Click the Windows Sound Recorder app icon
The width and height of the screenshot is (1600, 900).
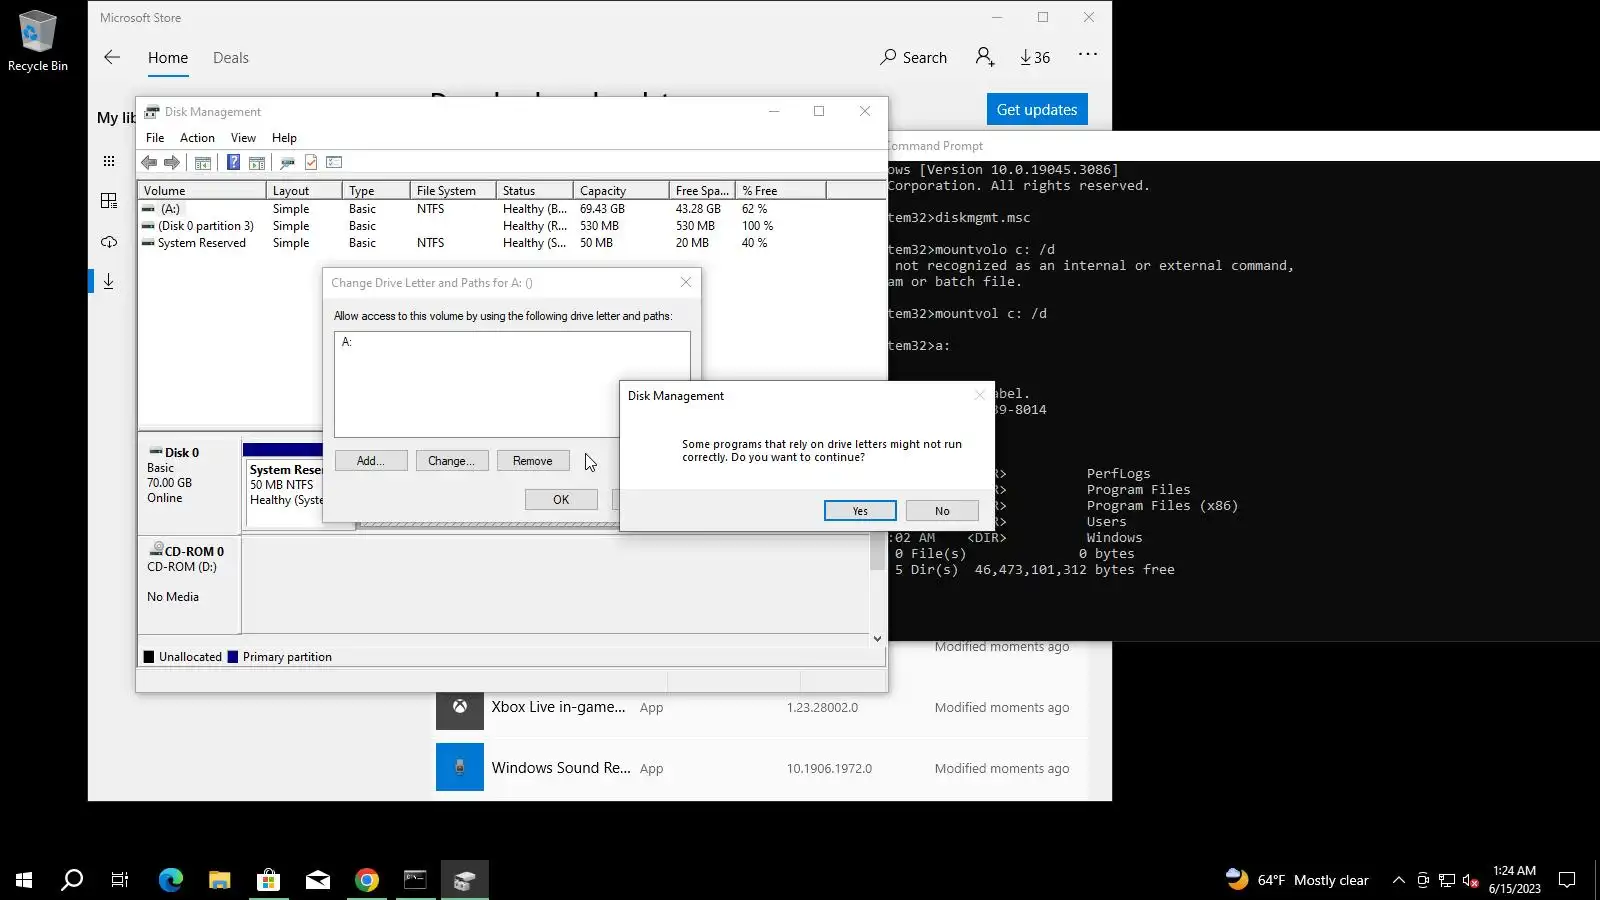click(x=460, y=767)
